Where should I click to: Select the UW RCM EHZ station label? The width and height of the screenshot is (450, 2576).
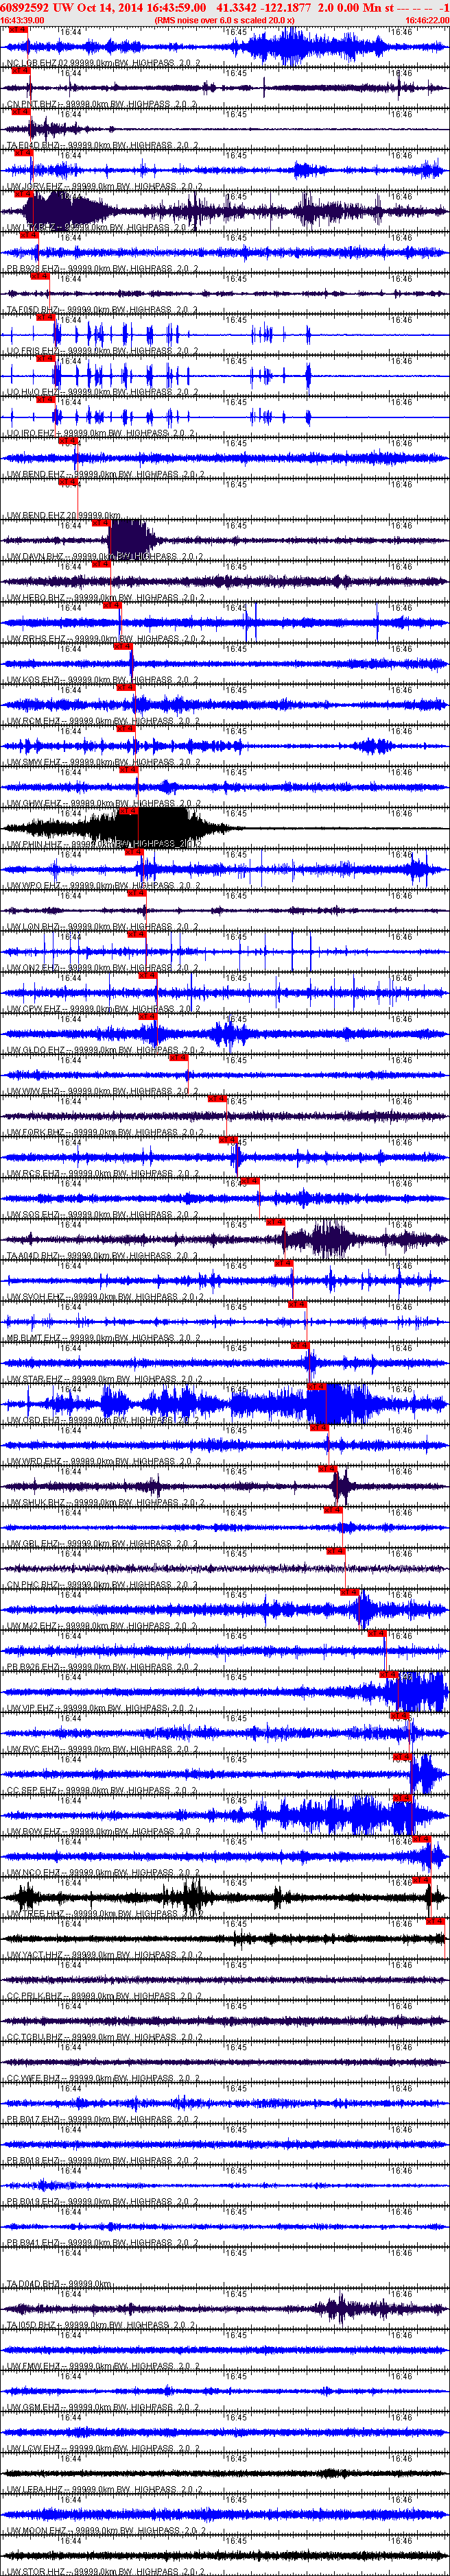click(x=104, y=720)
